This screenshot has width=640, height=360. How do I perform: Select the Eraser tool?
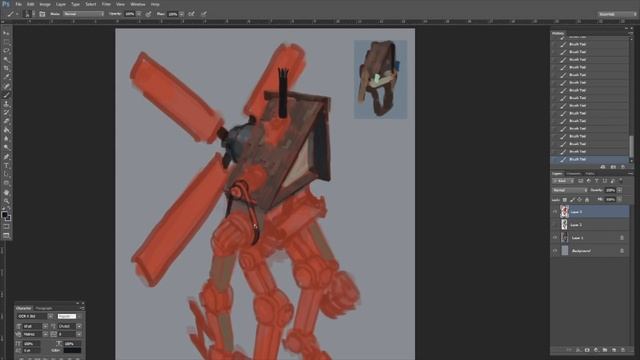(6, 121)
